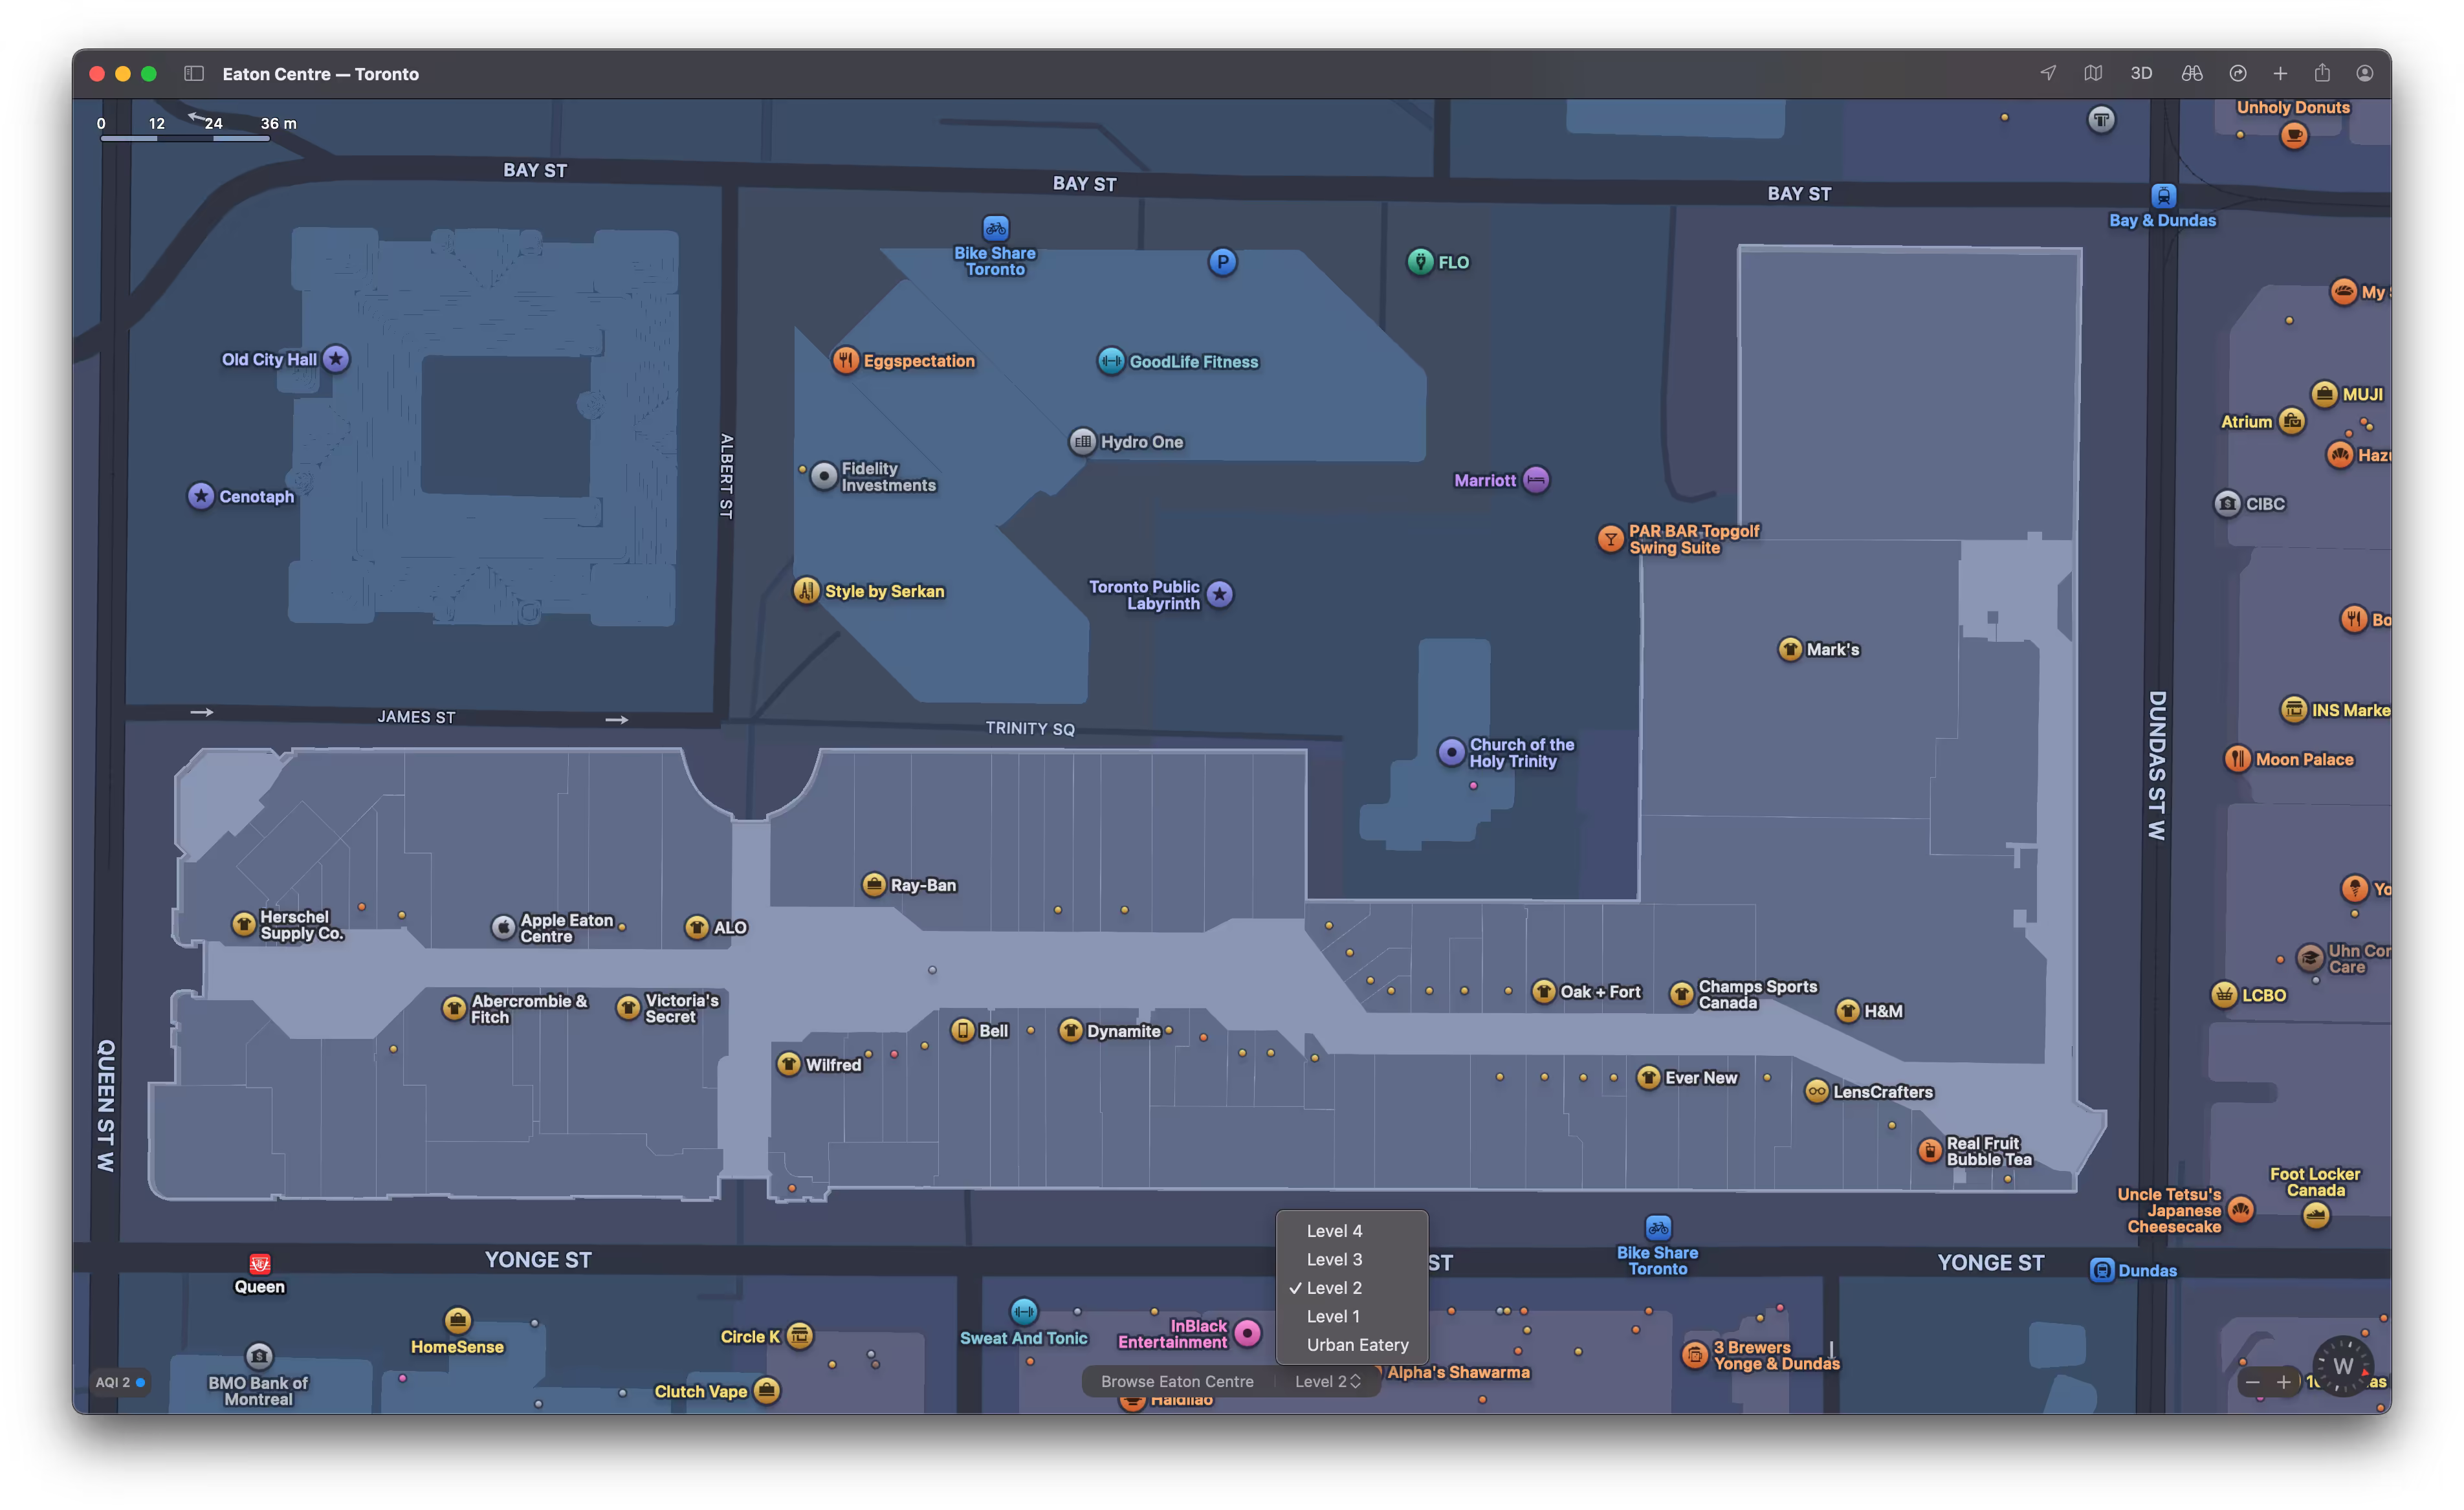Click the directions arrow icon
Image resolution: width=2464 pixels, height=1510 pixels.
pyautogui.click(x=2238, y=73)
